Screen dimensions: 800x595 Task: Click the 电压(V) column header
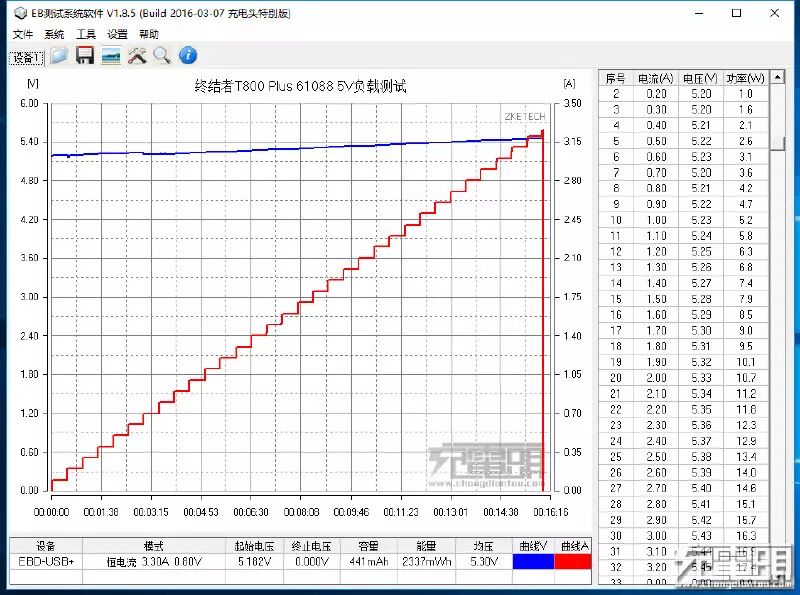coord(701,78)
